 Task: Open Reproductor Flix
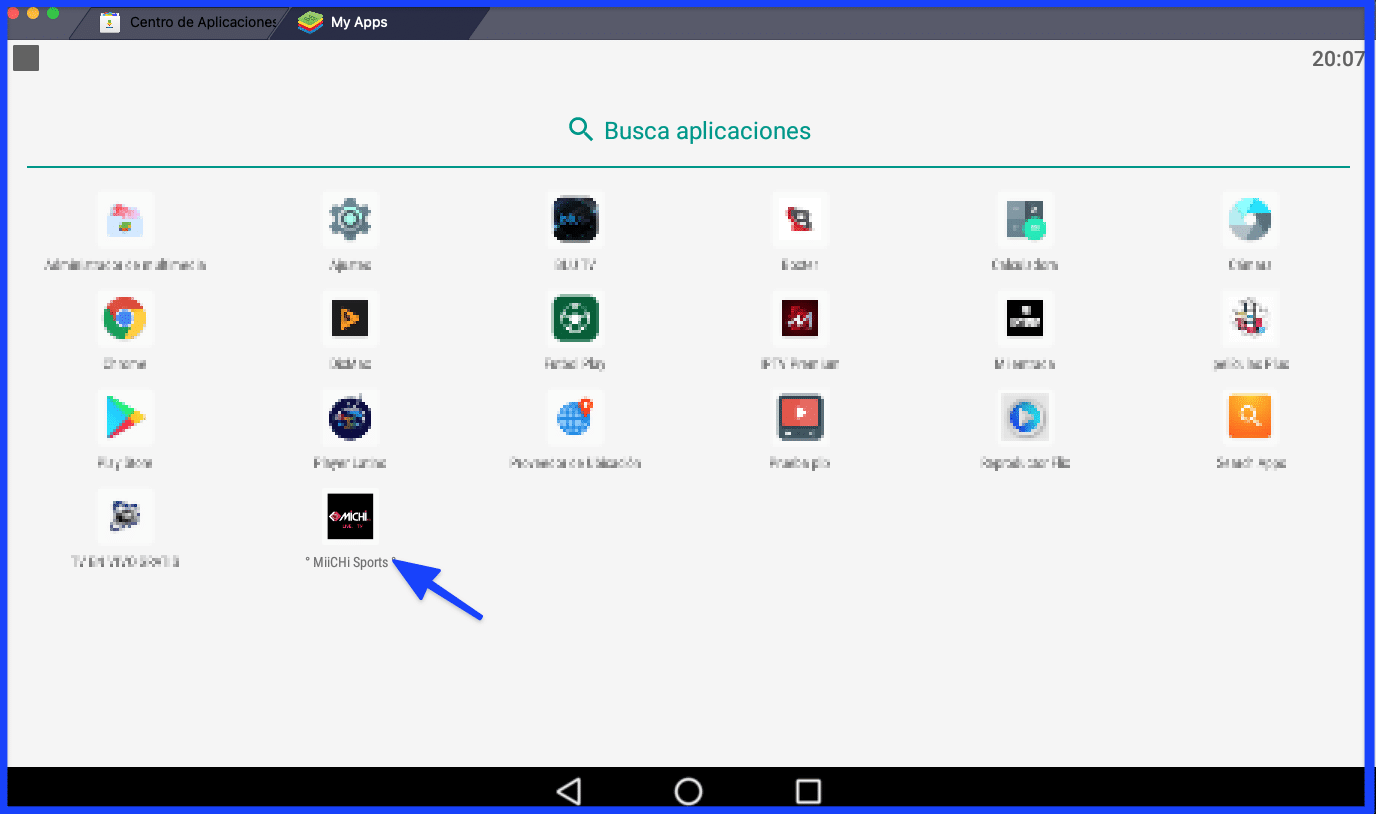click(x=1025, y=417)
